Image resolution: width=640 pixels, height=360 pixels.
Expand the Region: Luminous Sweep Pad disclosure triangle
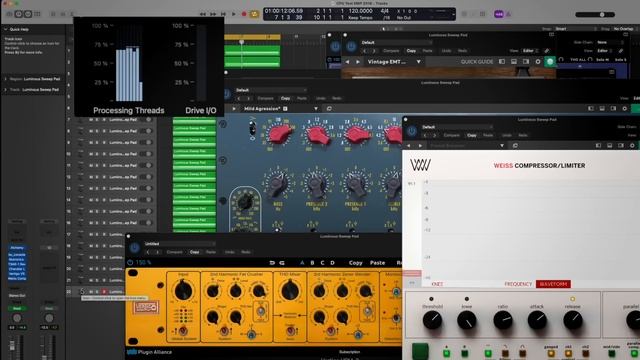point(6,79)
